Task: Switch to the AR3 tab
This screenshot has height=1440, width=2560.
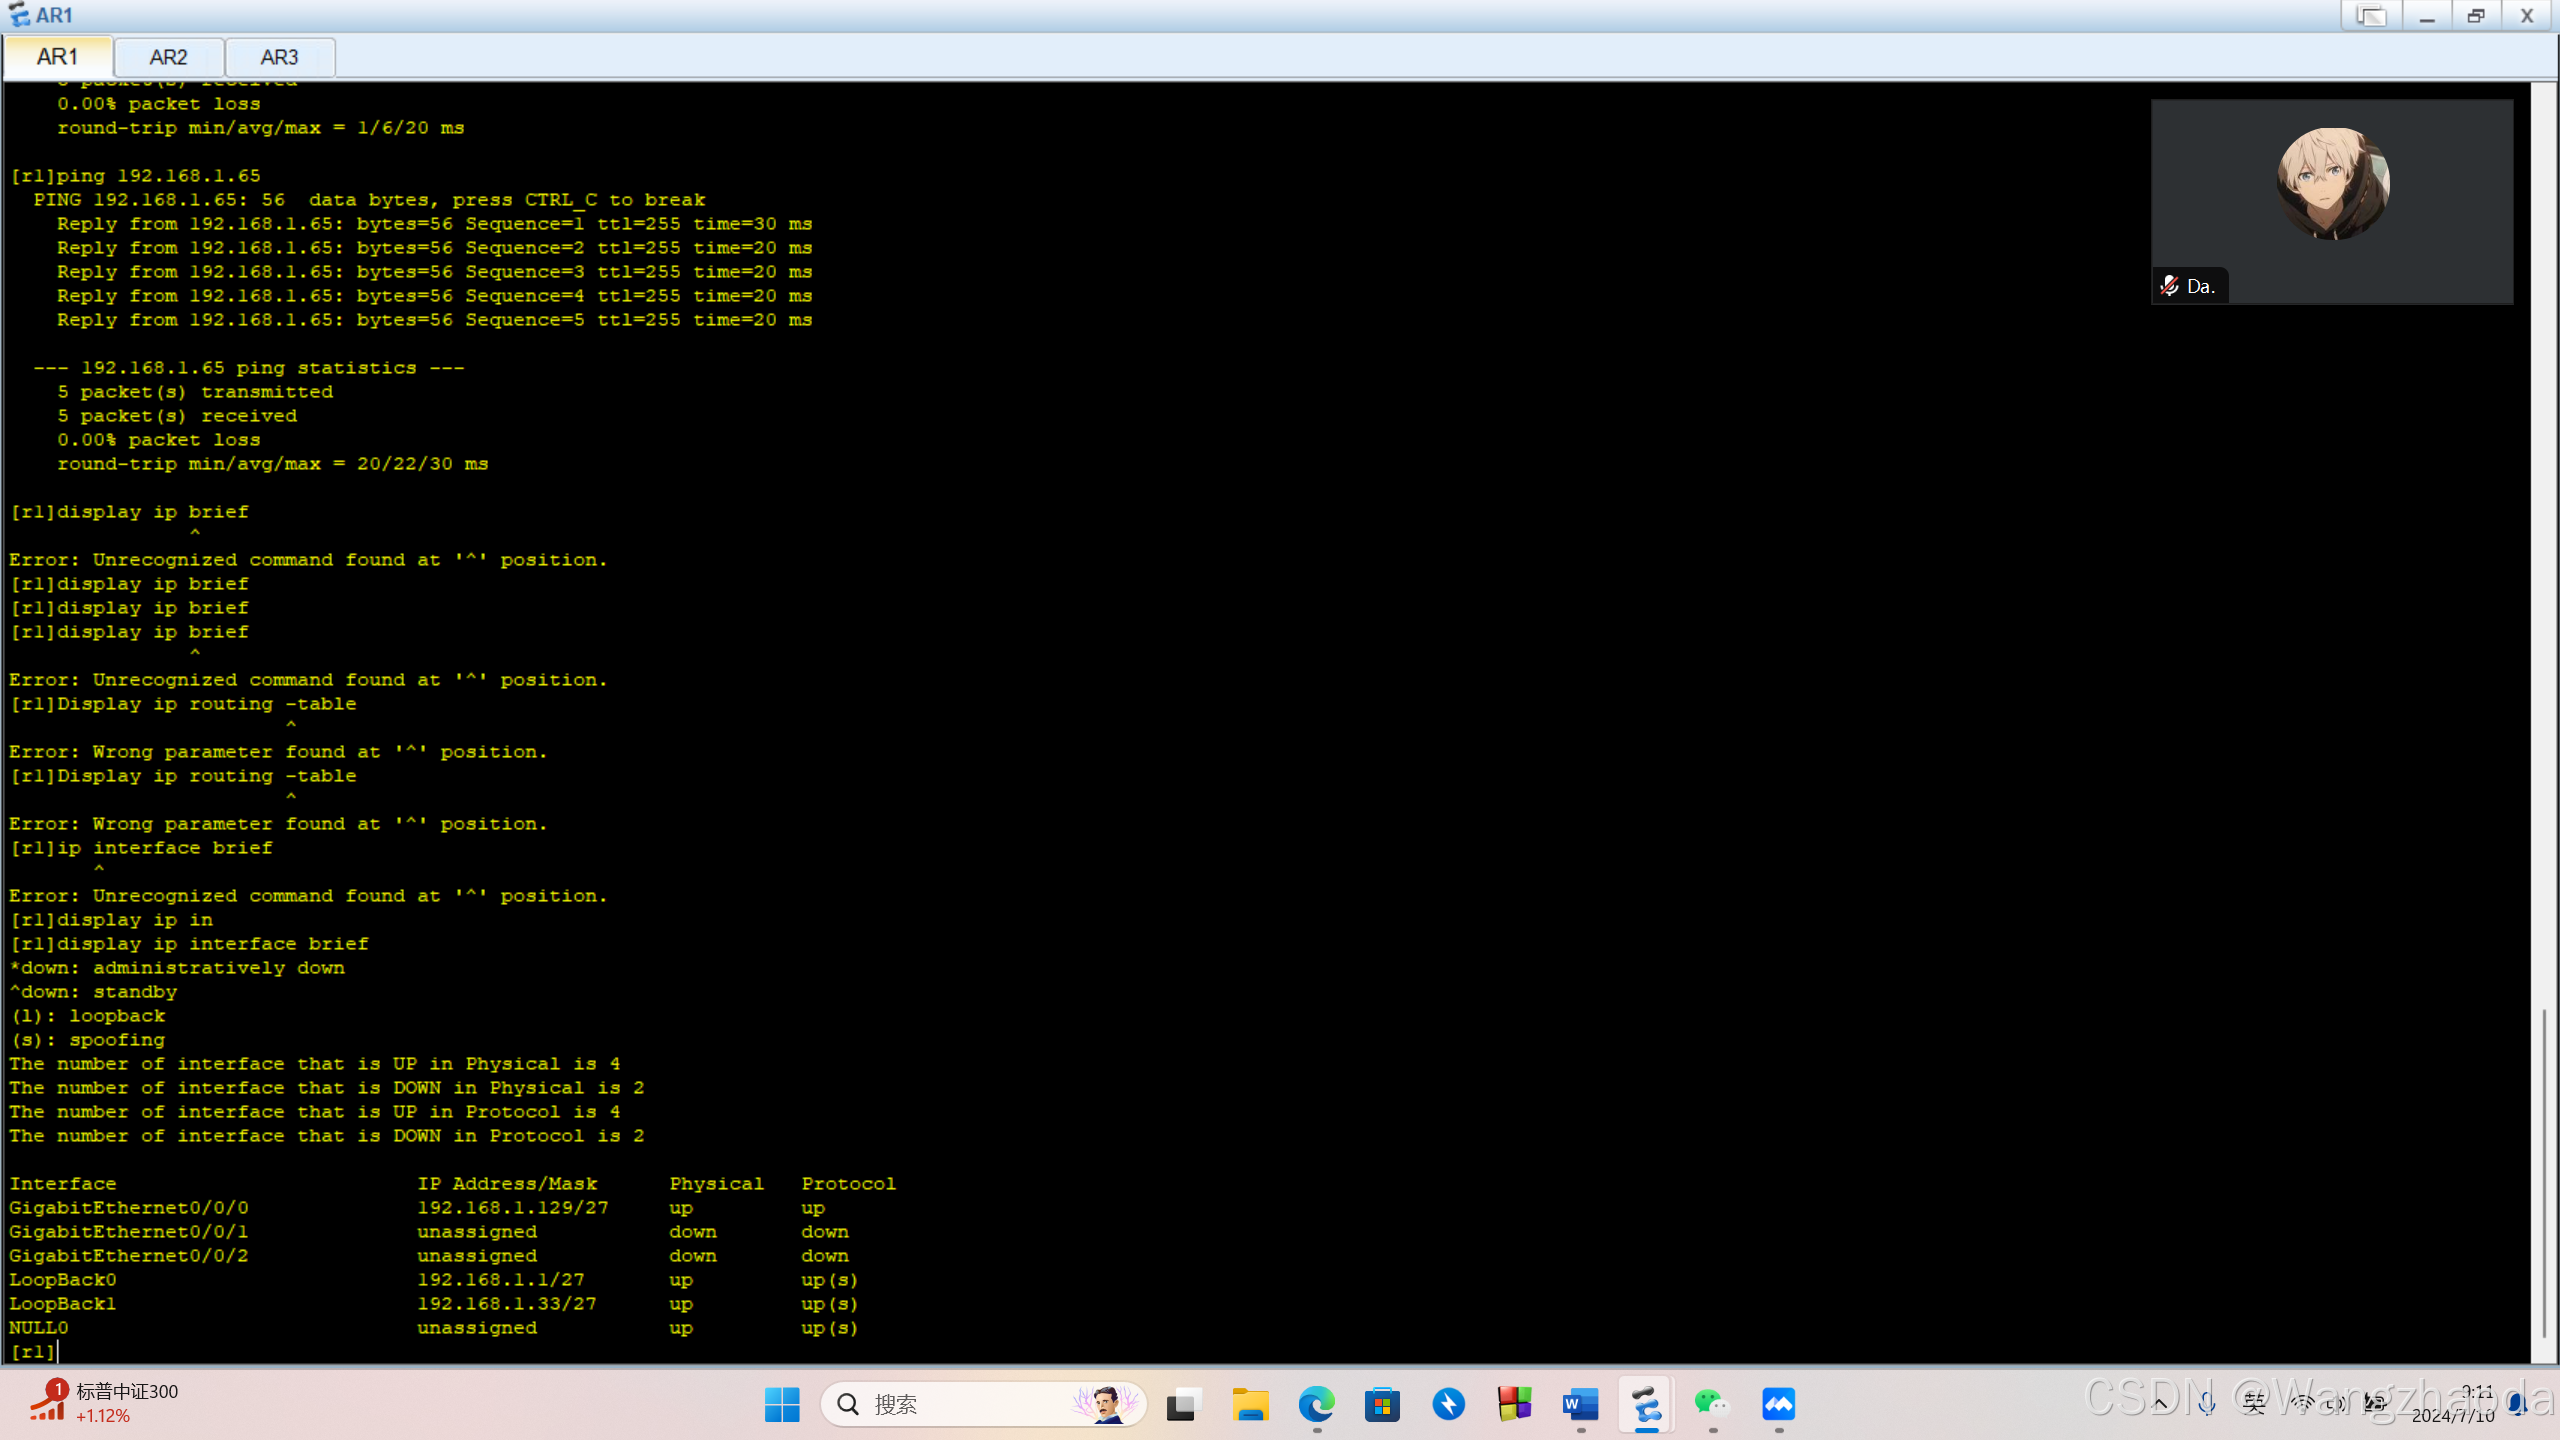Action: pos(279,57)
